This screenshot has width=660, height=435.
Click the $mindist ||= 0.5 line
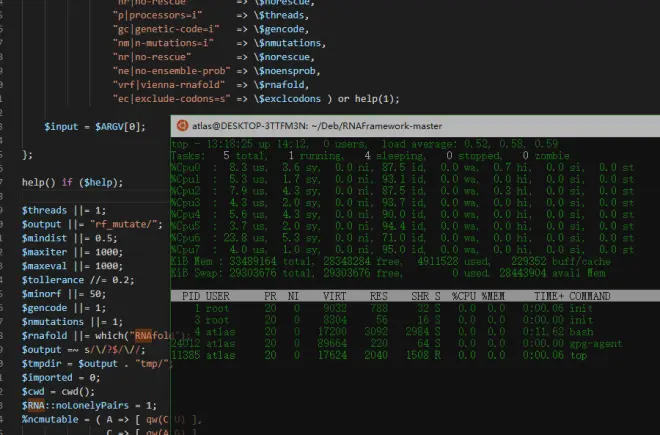click(x=69, y=238)
